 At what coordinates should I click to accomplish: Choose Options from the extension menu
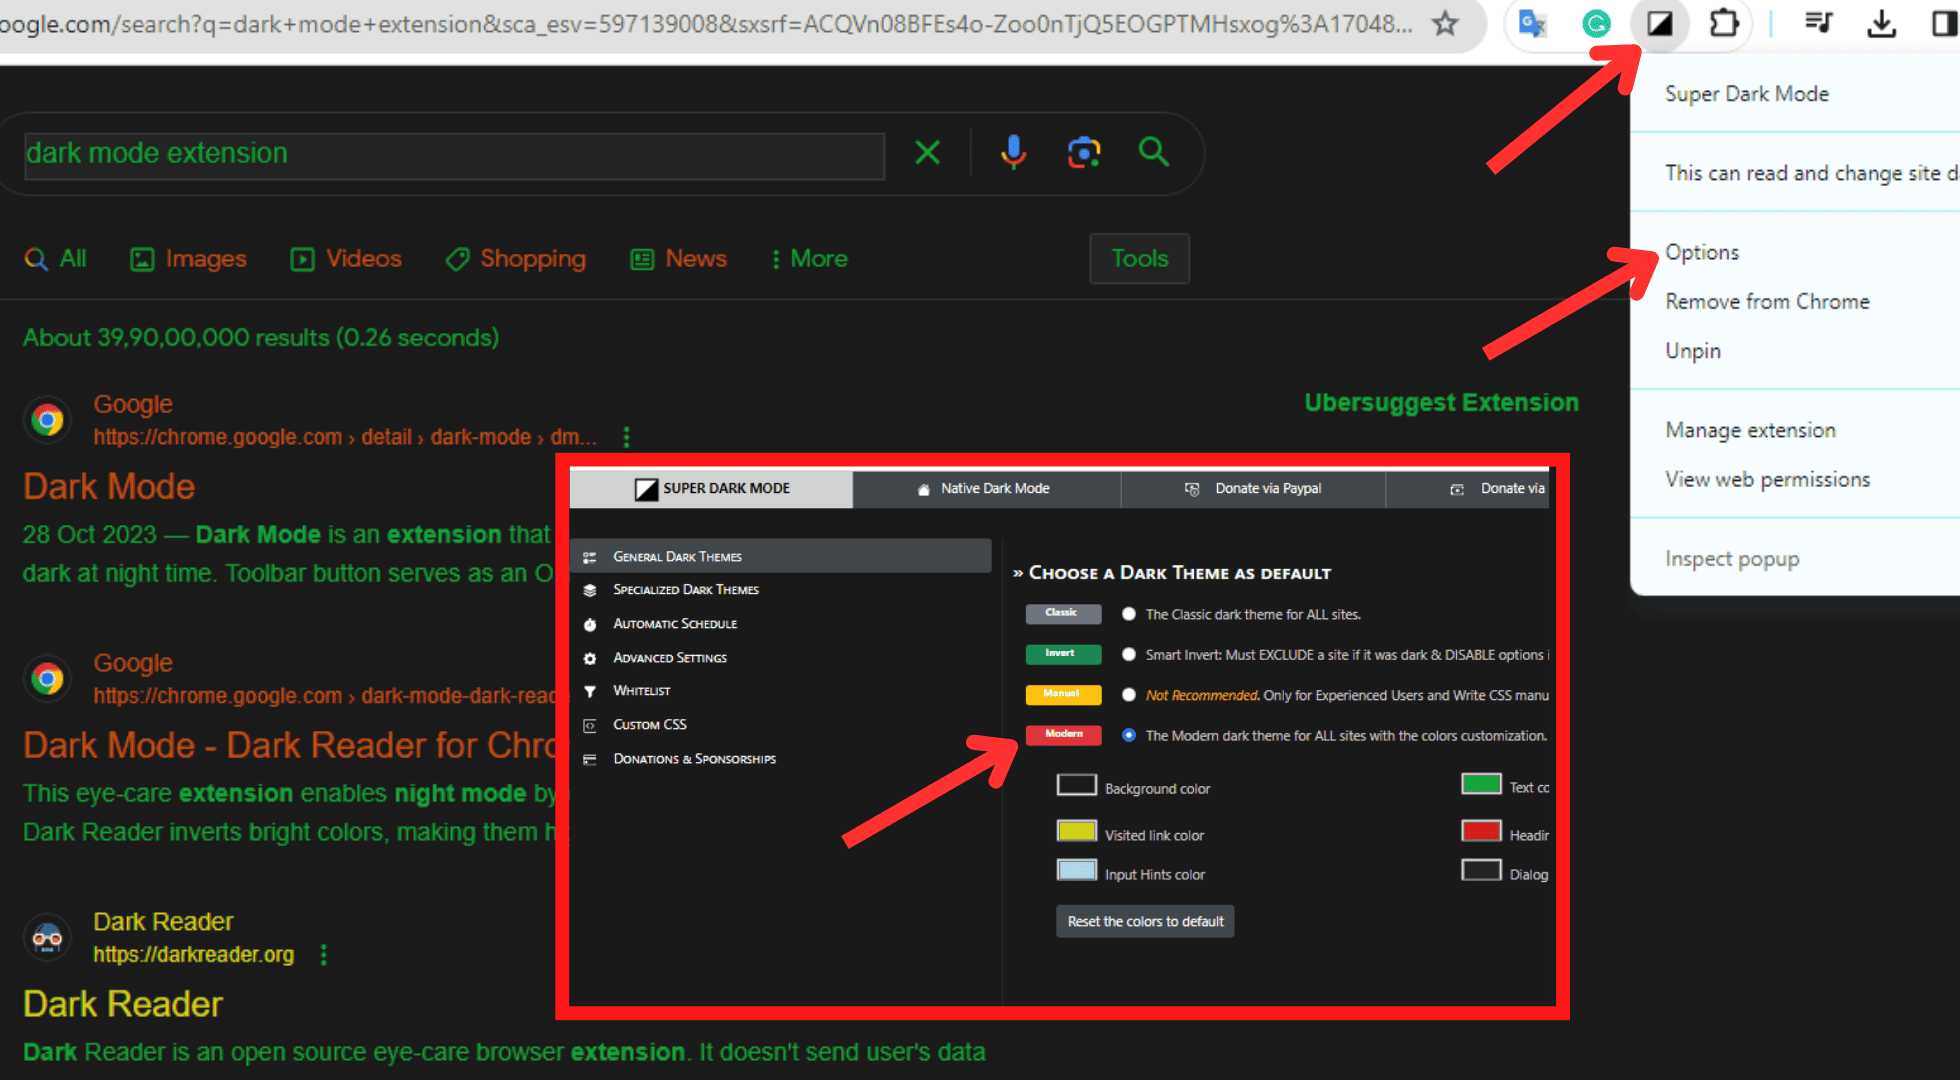[1702, 252]
